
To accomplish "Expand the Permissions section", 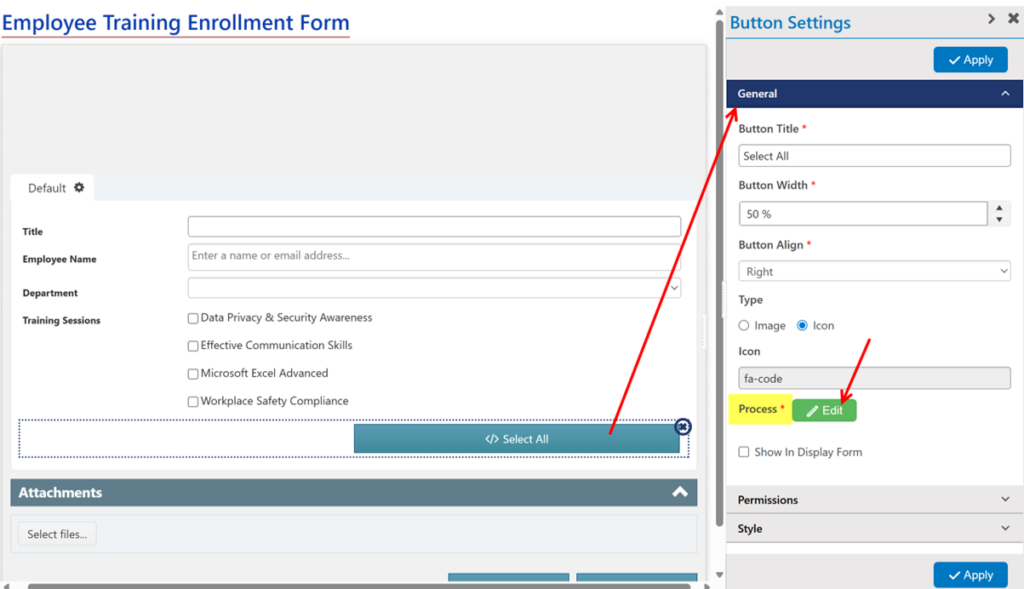I will 874,499.
